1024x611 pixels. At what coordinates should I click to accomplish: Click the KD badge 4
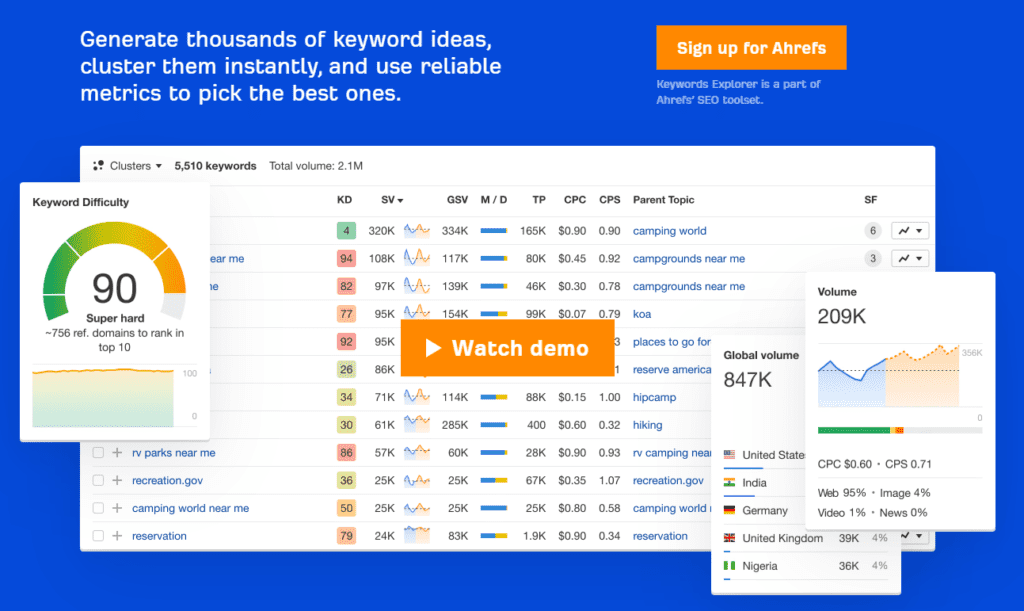tap(345, 230)
